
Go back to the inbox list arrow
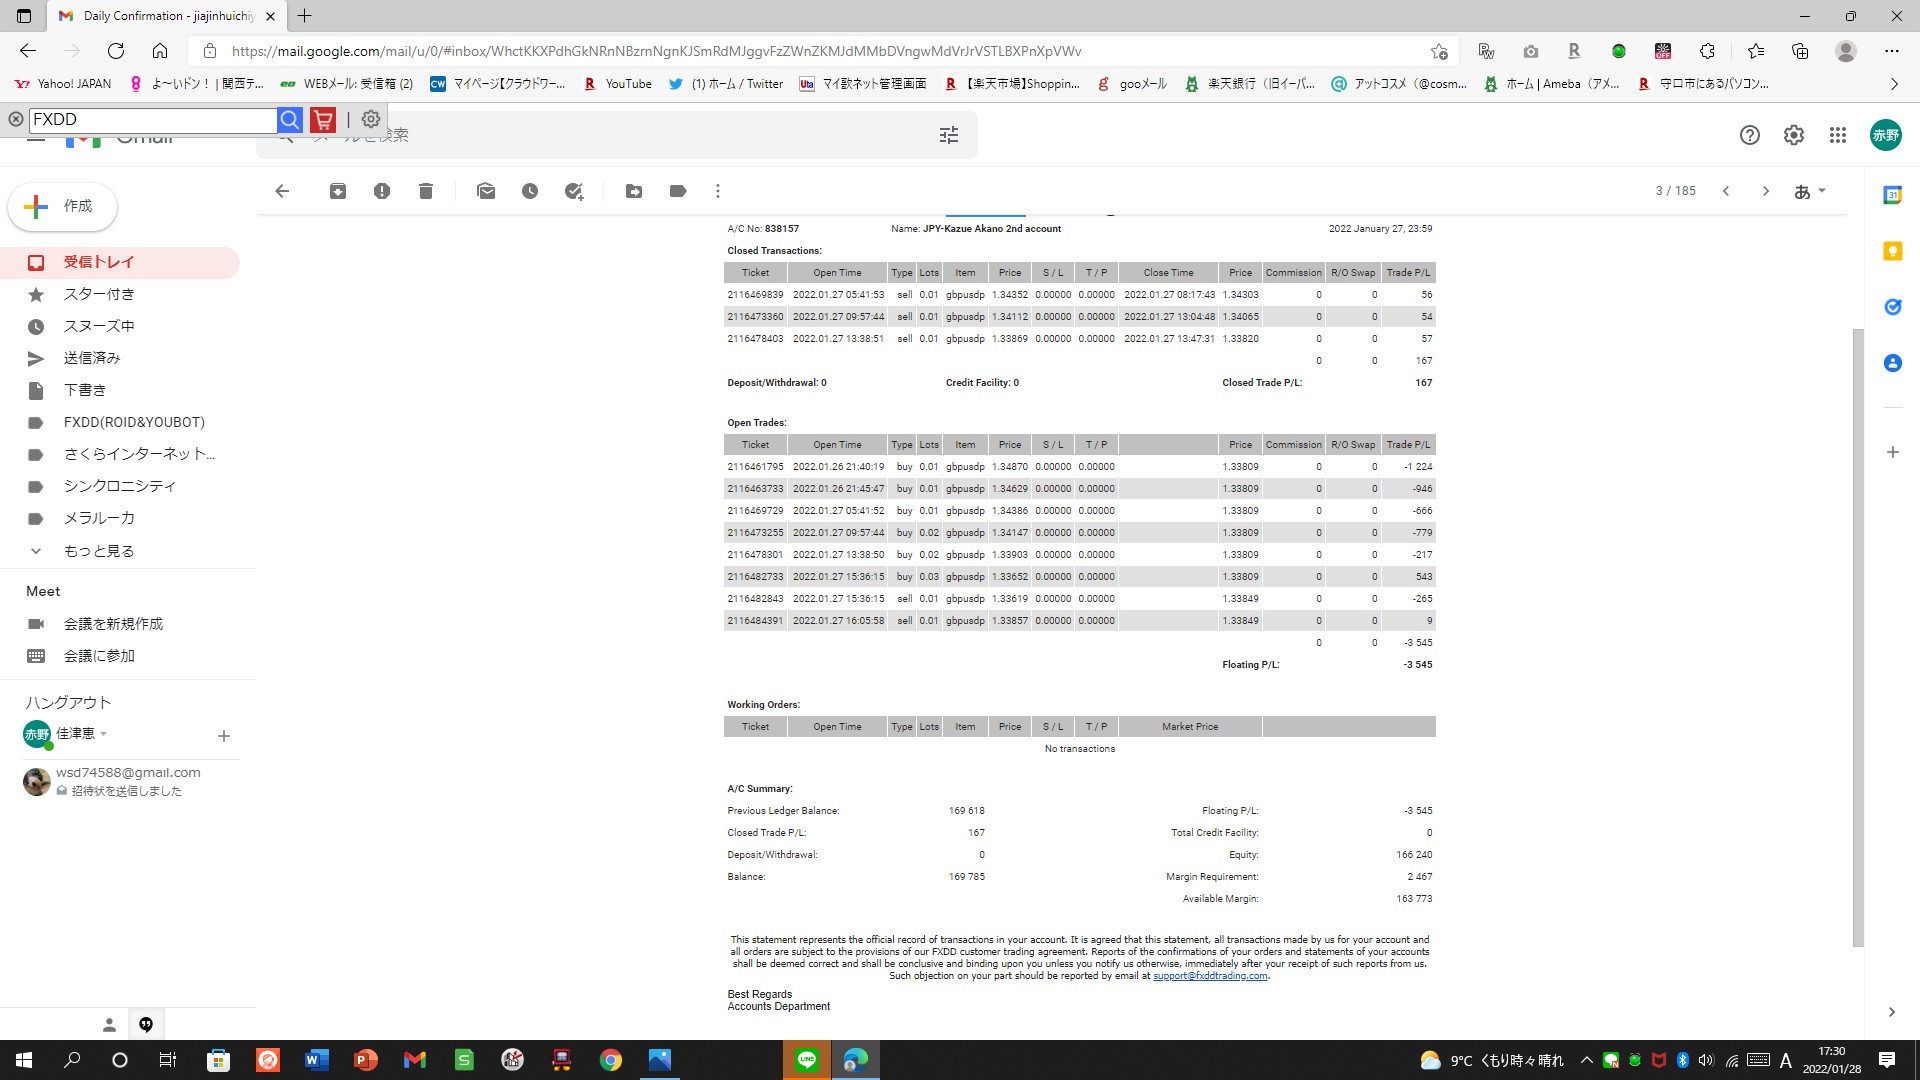pos(282,191)
